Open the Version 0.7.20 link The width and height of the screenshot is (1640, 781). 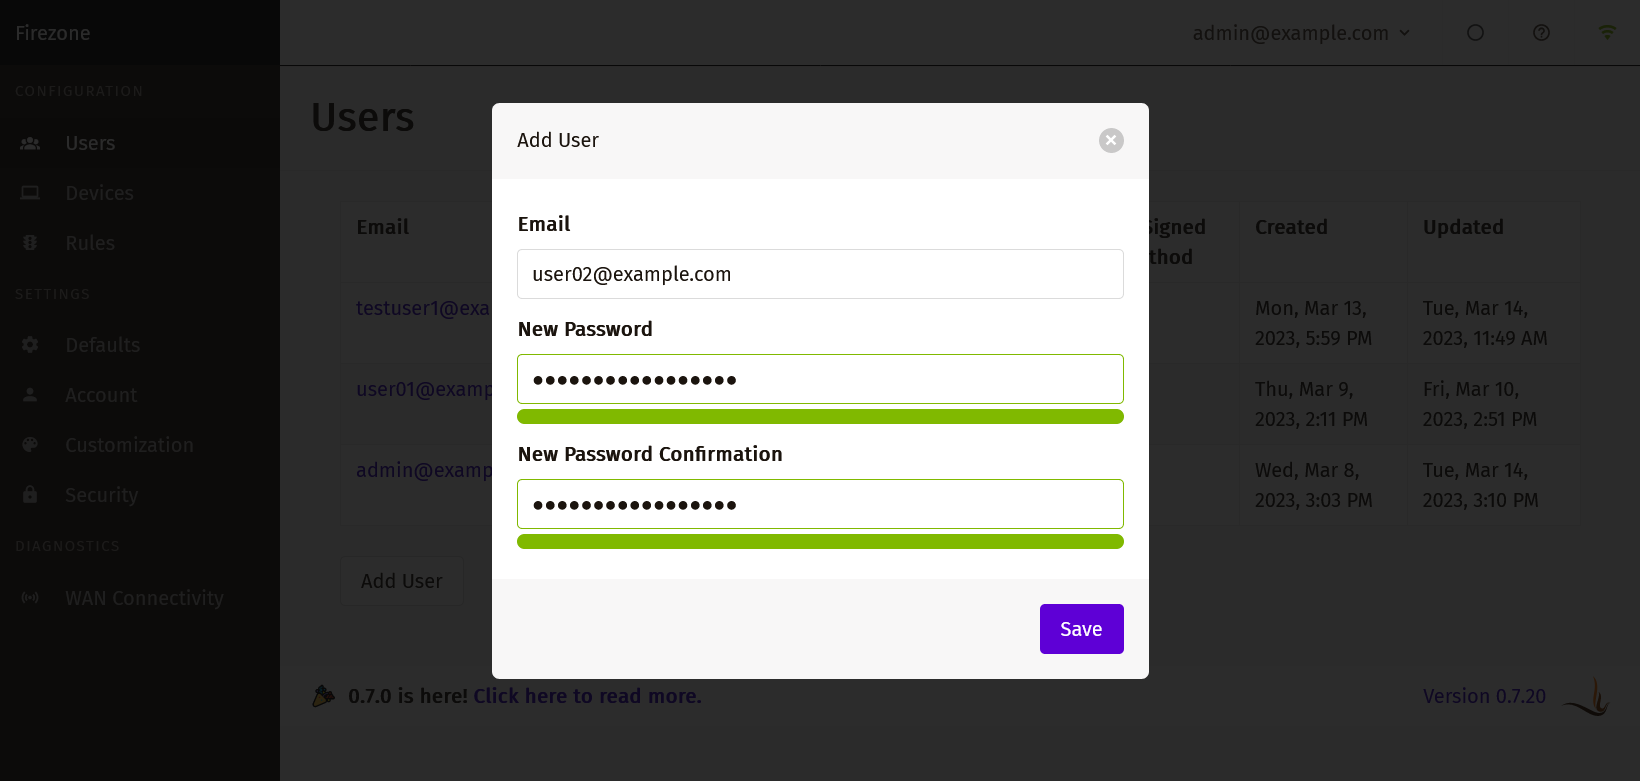(x=1484, y=696)
